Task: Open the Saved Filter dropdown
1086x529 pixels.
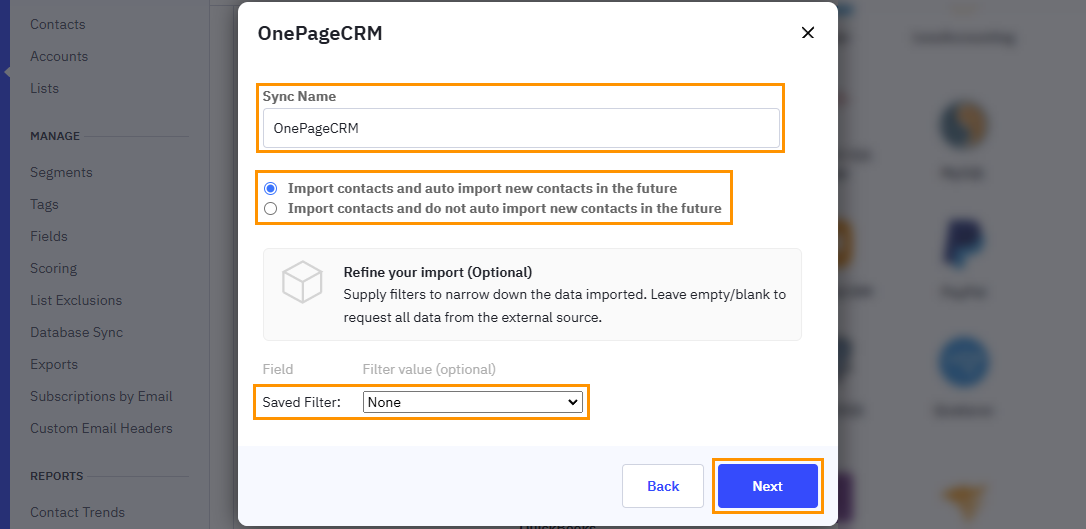Action: pyautogui.click(x=472, y=402)
